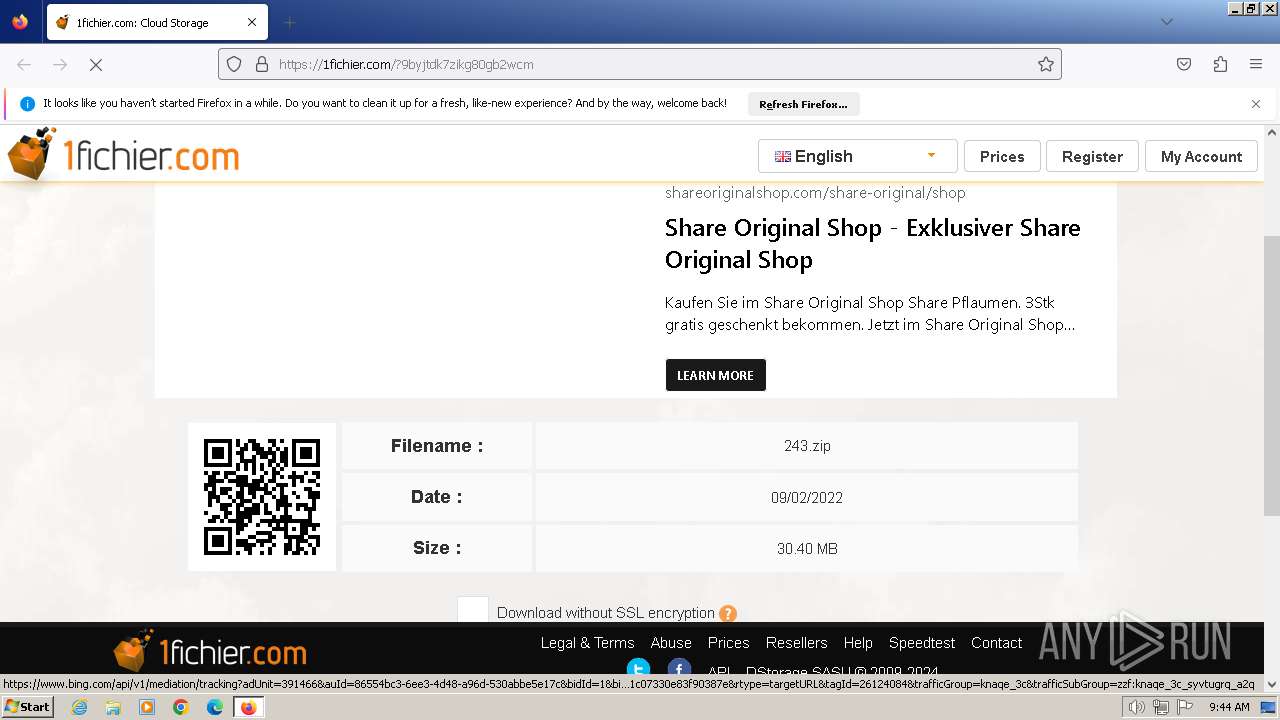Viewport: 1280px width, 720px height.
Task: Go back to previous page
Action: pyautogui.click(x=24, y=64)
